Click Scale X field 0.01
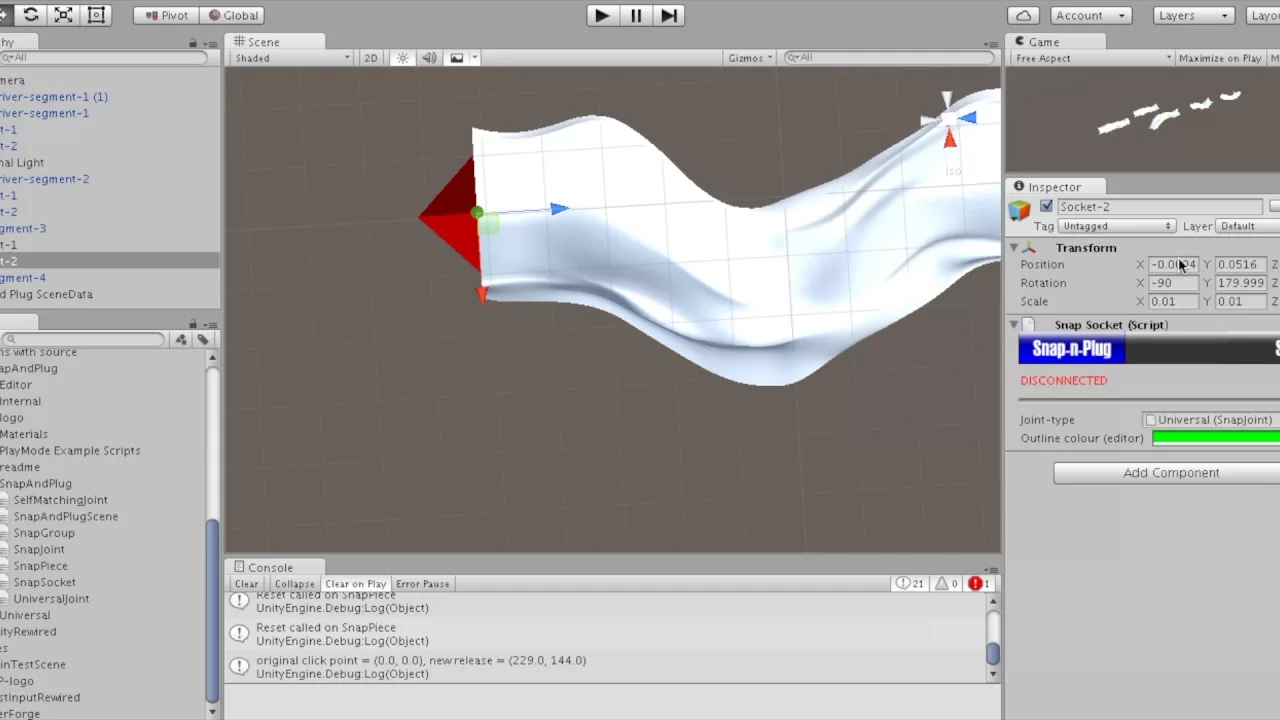1280x720 pixels. [1172, 302]
